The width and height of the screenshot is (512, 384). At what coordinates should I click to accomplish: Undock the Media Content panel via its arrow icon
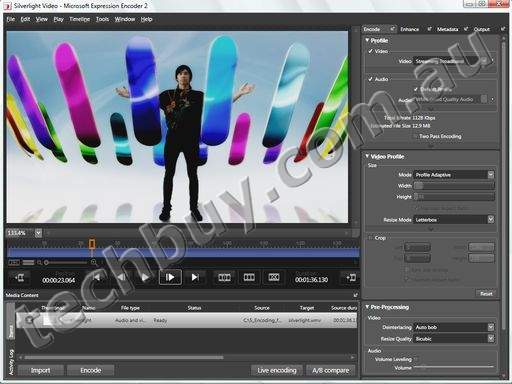click(355, 295)
